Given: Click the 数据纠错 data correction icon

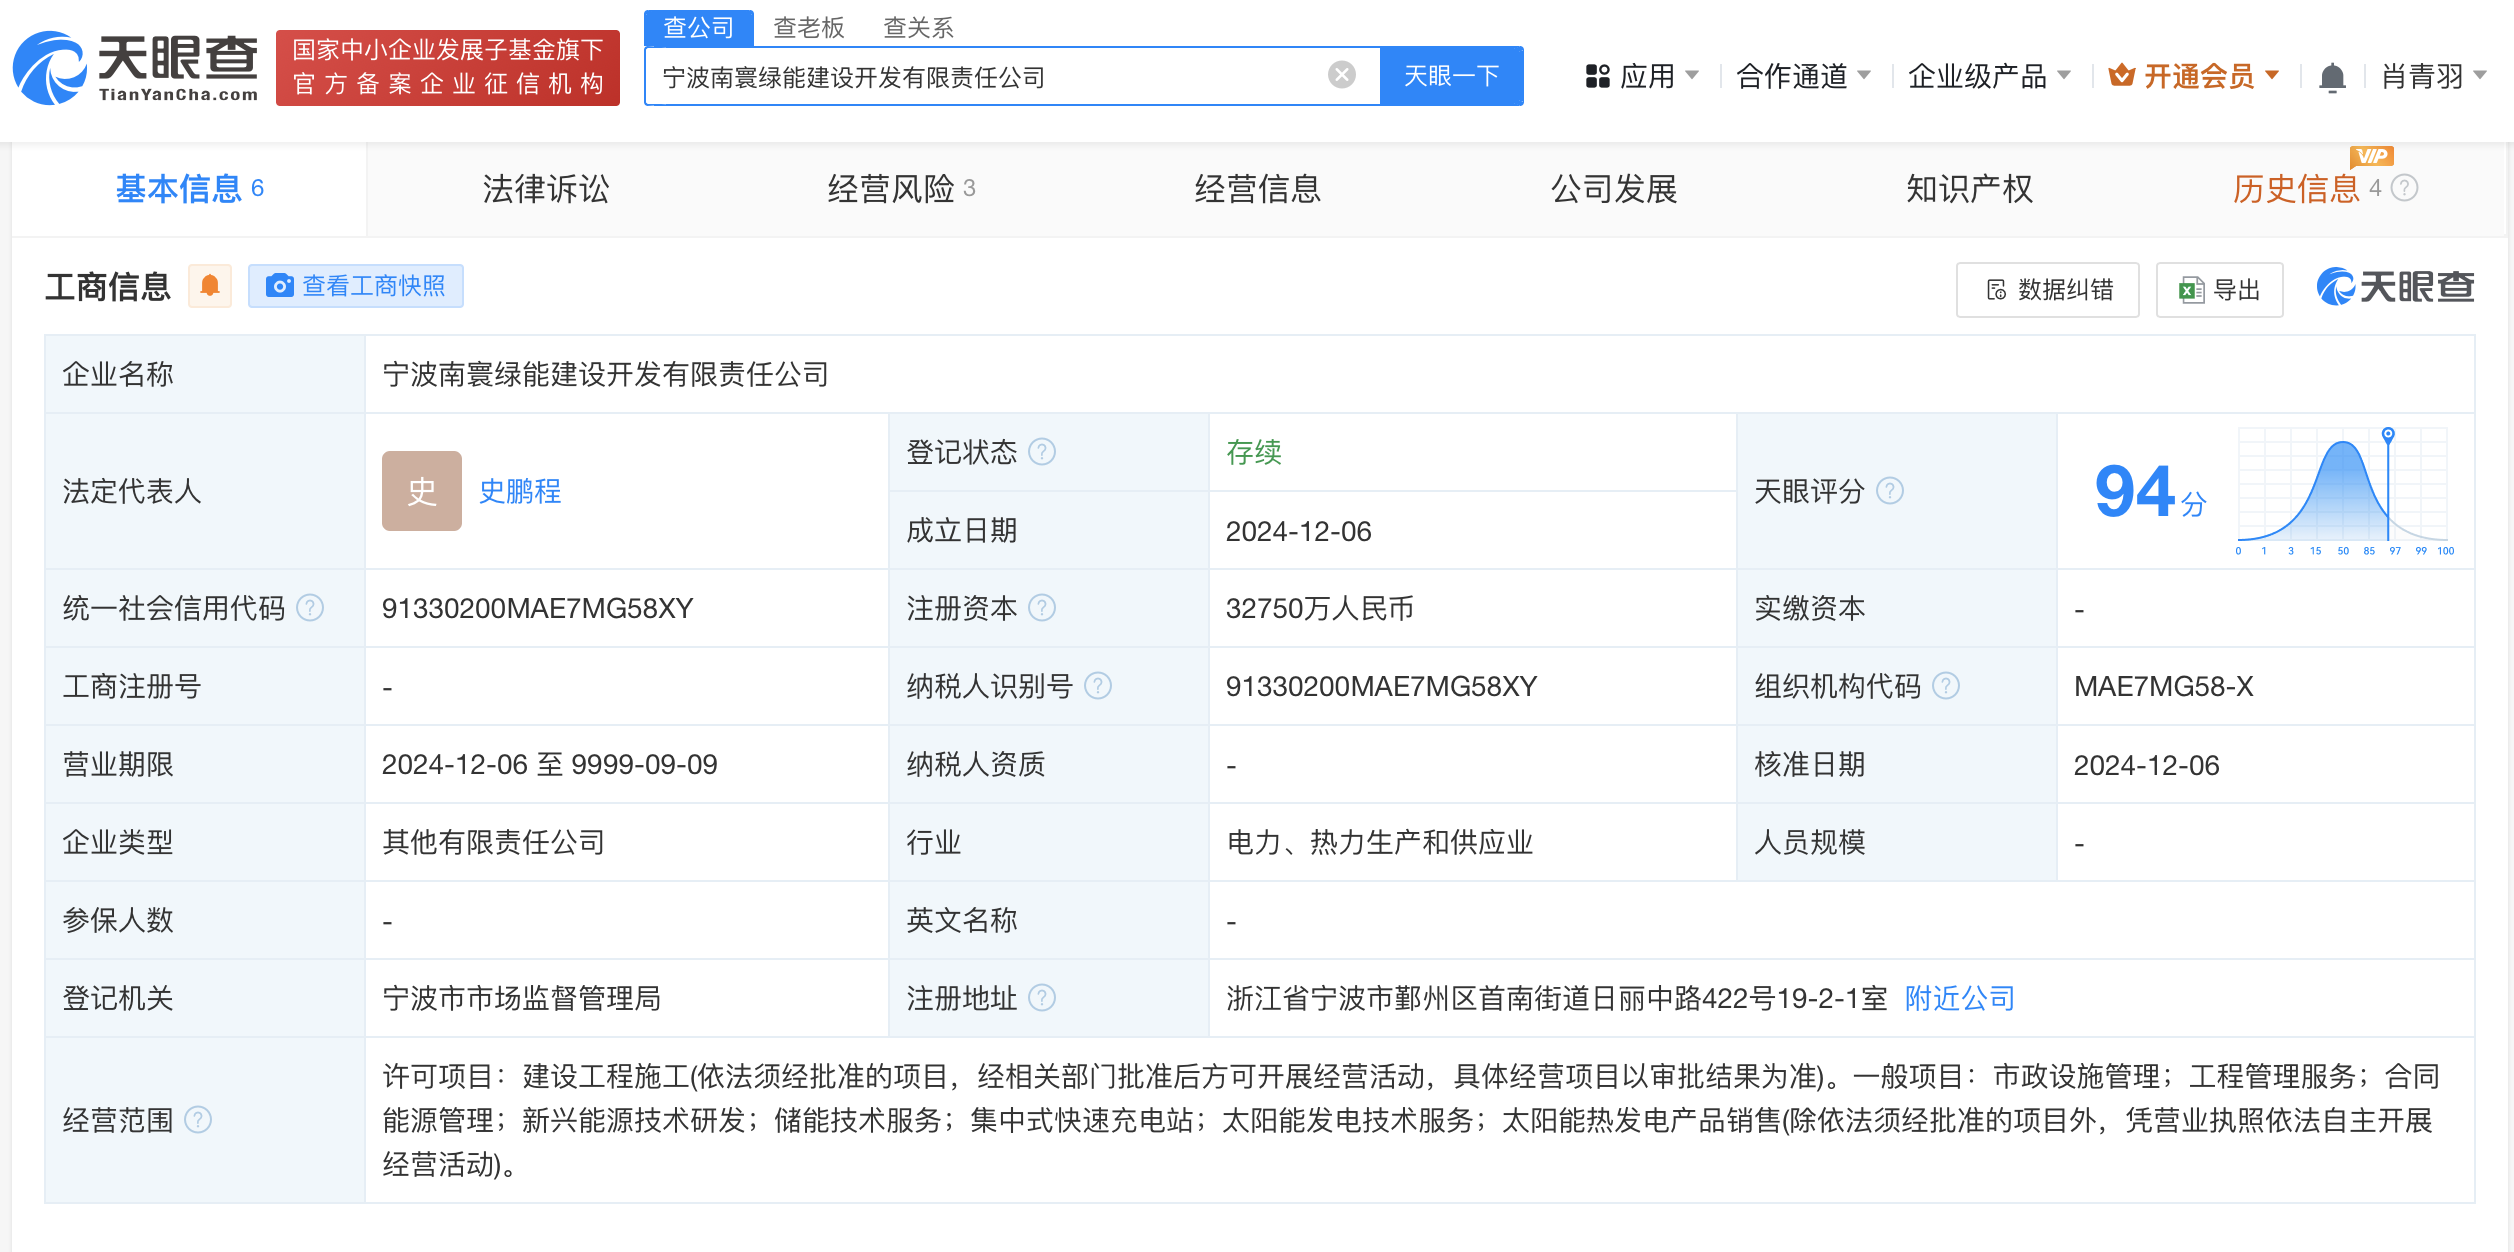Looking at the screenshot, I should tap(1996, 289).
